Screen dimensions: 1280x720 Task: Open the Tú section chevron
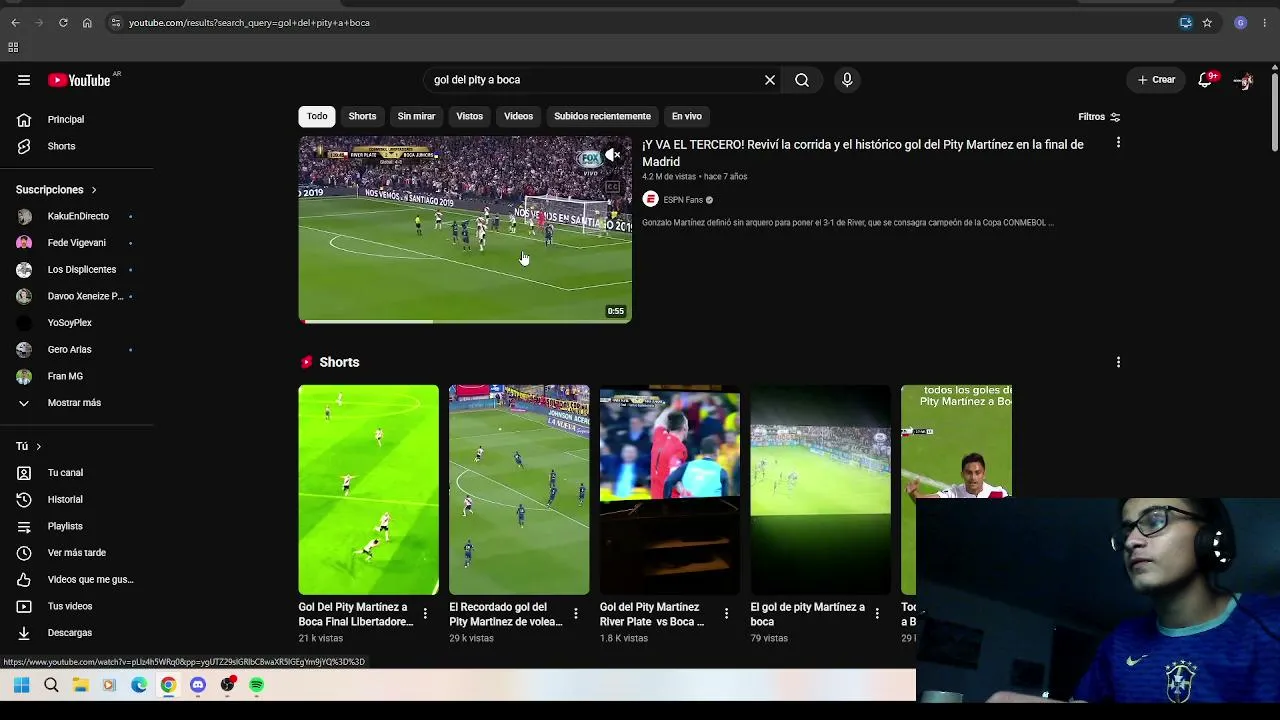pos(38,446)
